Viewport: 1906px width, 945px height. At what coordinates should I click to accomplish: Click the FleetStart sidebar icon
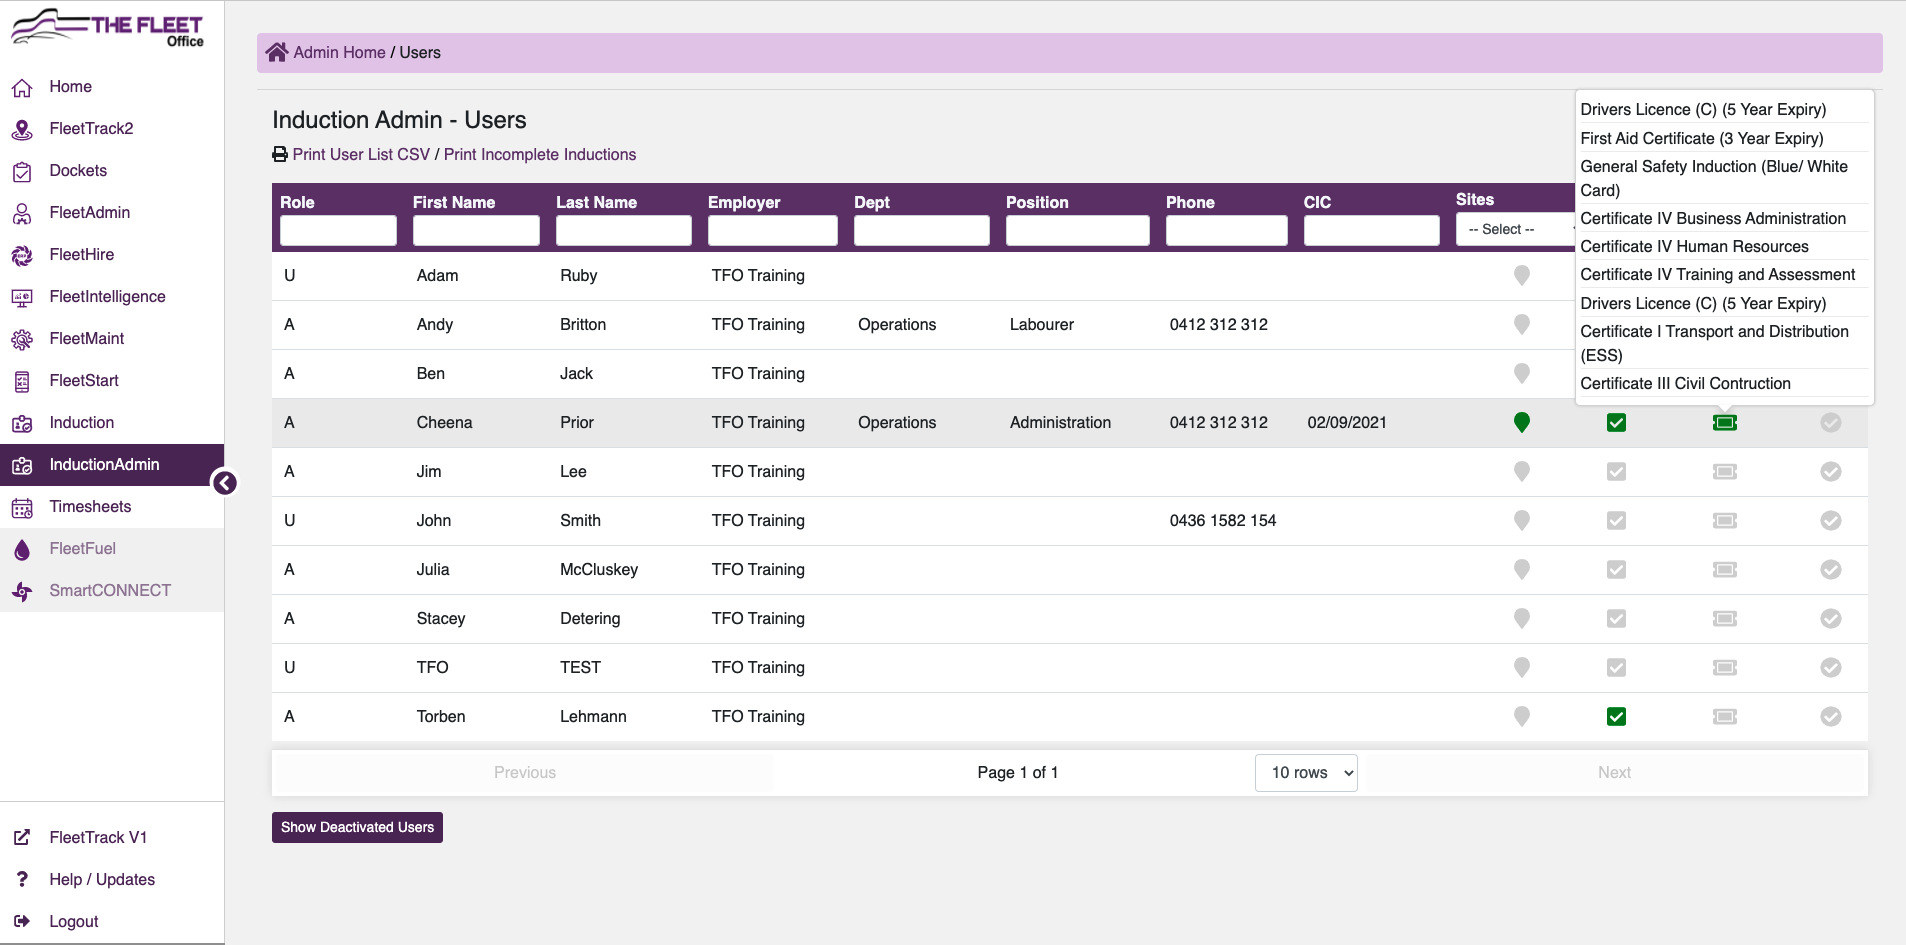(22, 381)
